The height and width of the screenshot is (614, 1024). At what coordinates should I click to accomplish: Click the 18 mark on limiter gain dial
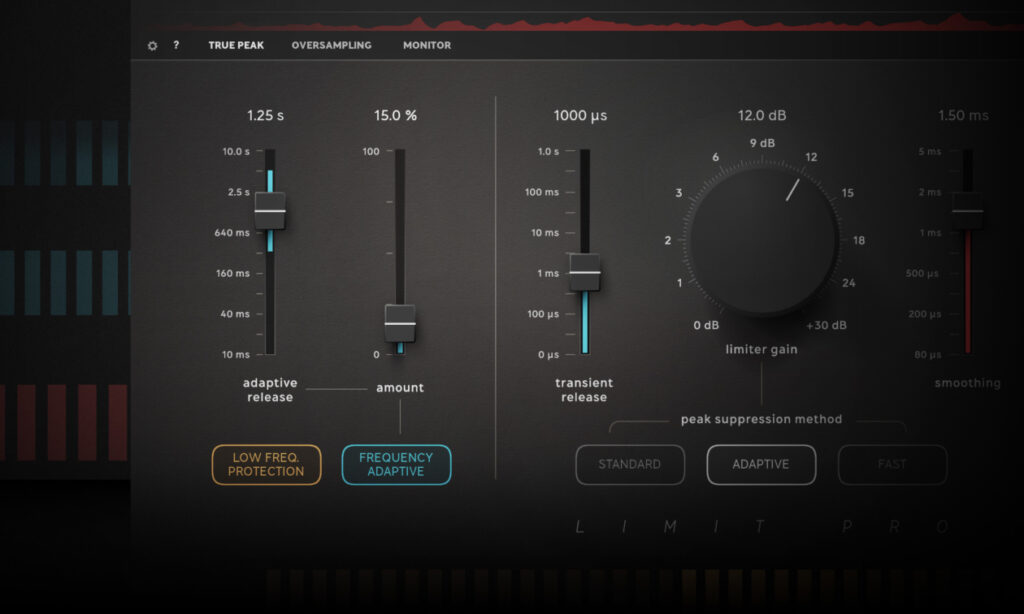pos(859,240)
